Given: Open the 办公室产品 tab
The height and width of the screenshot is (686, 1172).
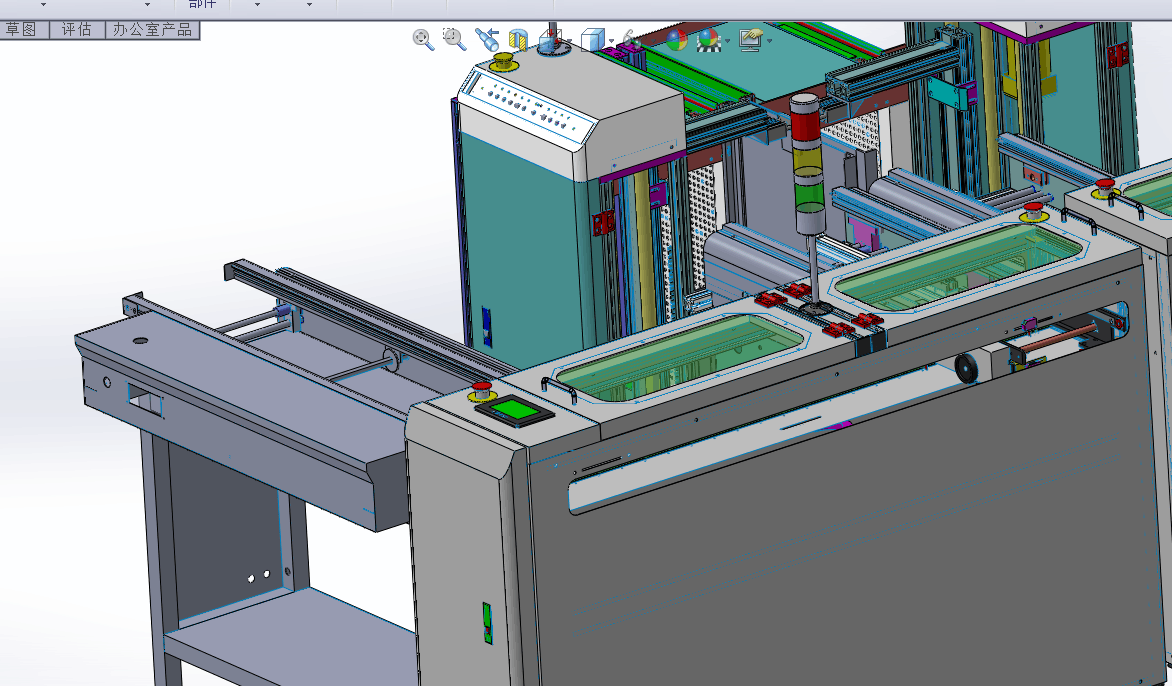Looking at the screenshot, I should point(152,29).
